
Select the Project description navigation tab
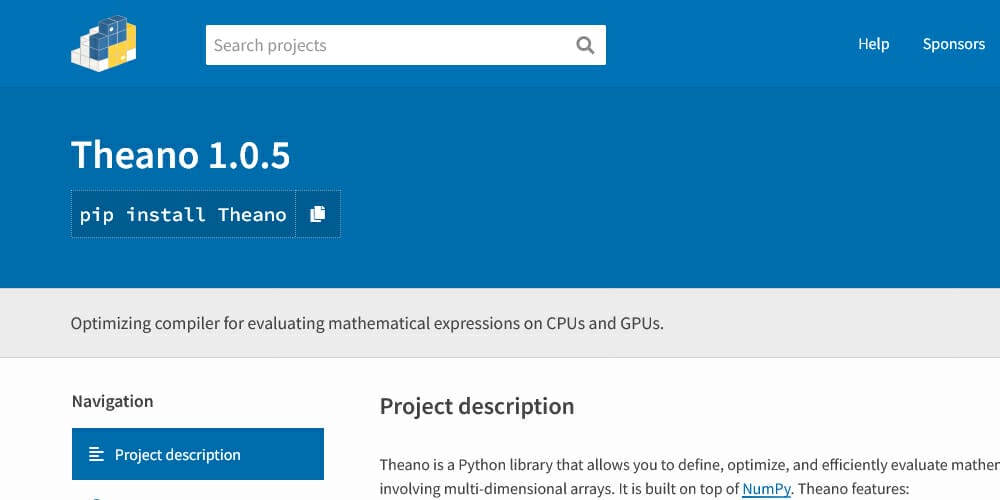click(x=198, y=454)
